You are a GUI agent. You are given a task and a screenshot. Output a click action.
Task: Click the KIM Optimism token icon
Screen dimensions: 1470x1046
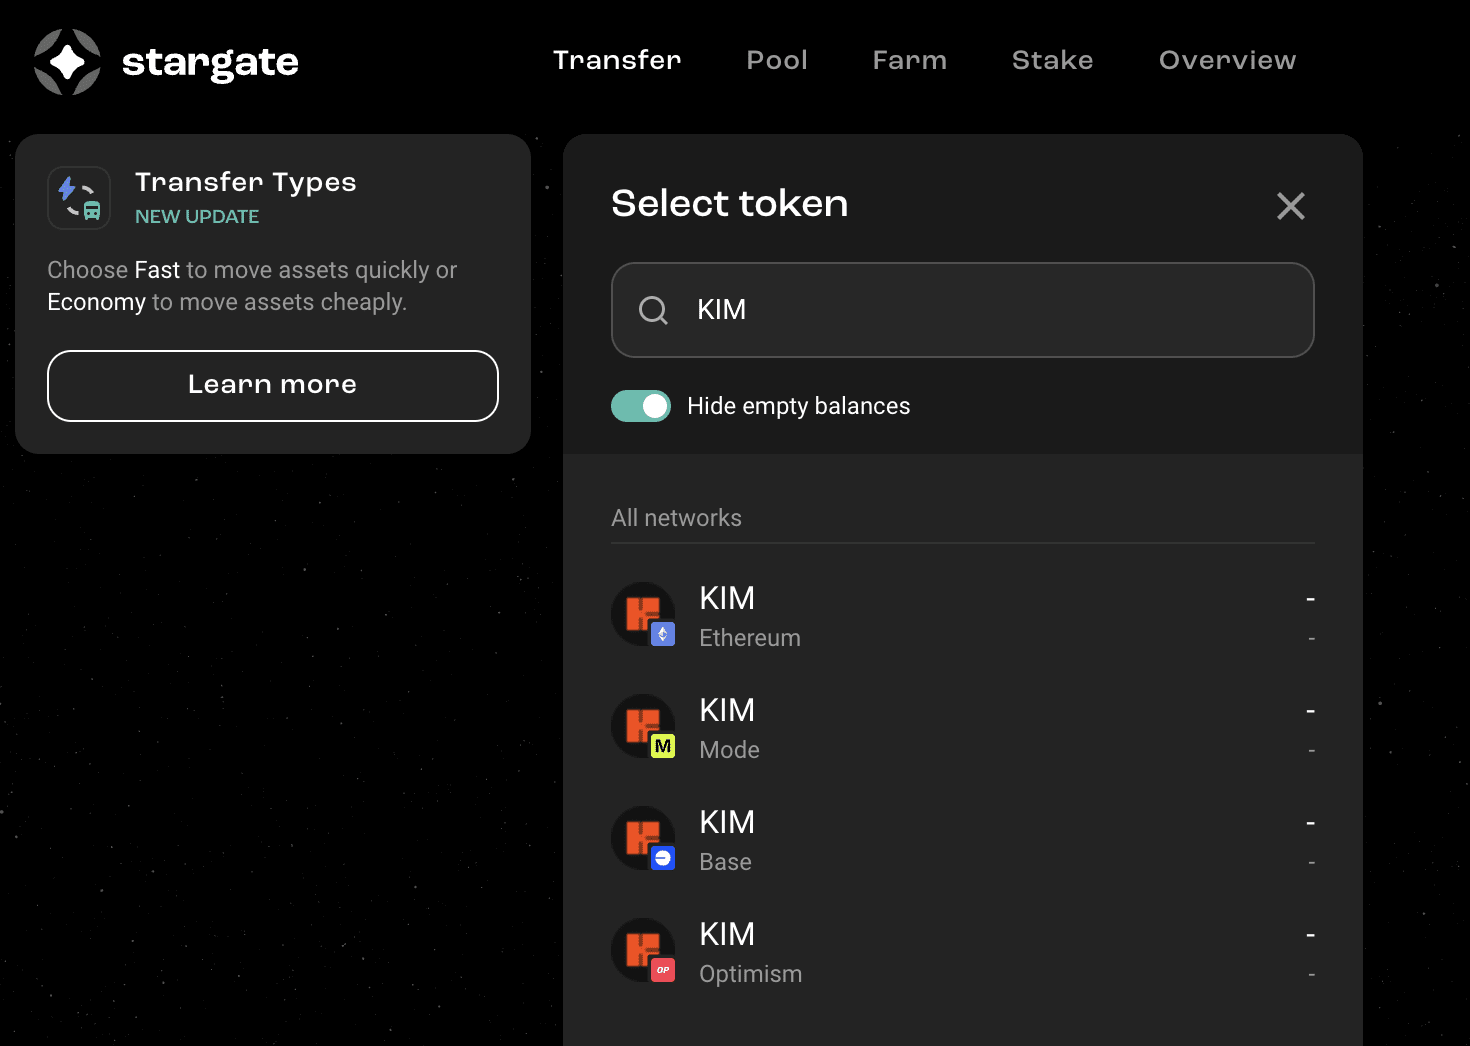(x=643, y=951)
